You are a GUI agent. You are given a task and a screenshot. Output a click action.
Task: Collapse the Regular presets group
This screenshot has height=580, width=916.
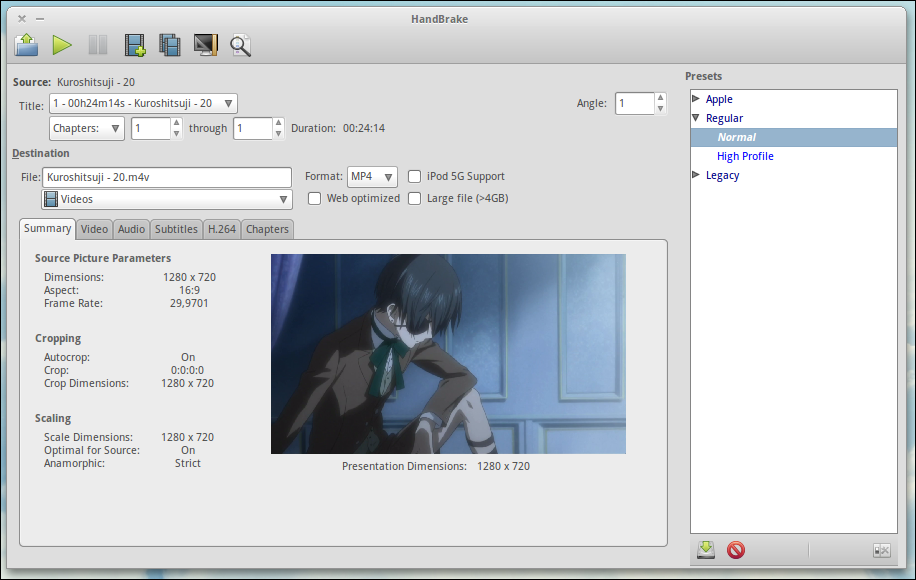pos(696,117)
